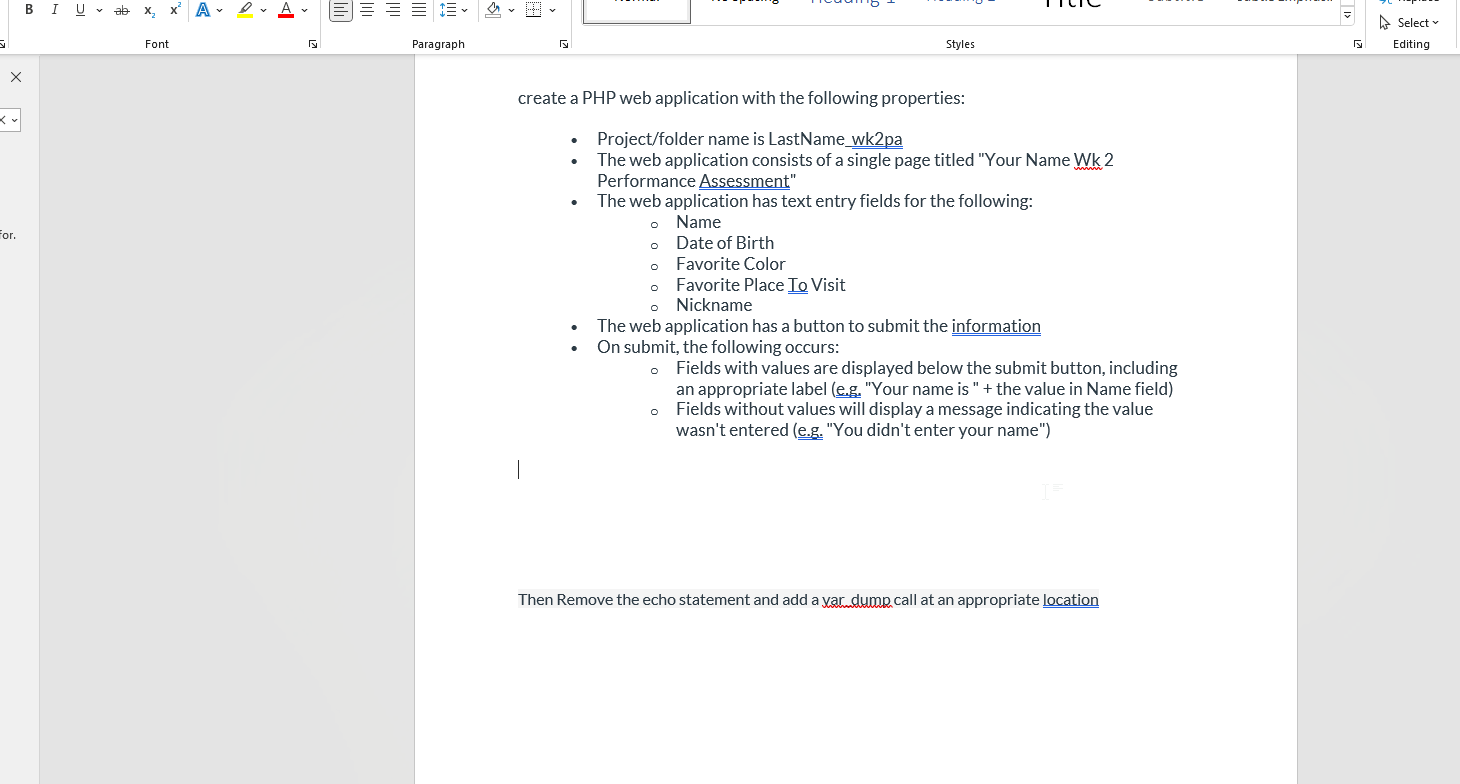Toggle italic formatting
The image size is (1460, 784).
pyautogui.click(x=54, y=10)
